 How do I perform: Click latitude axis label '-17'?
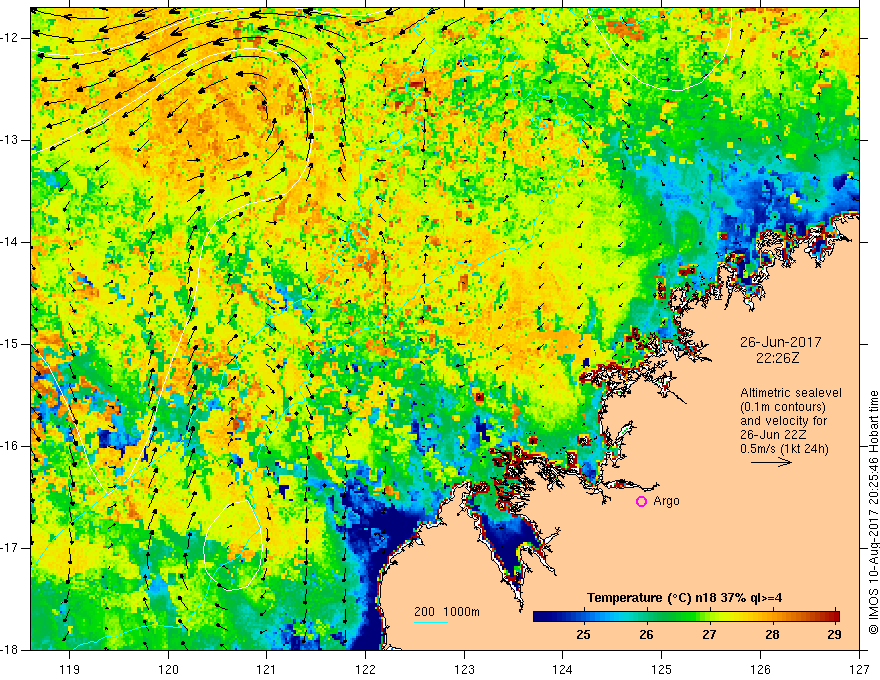(x=11, y=548)
